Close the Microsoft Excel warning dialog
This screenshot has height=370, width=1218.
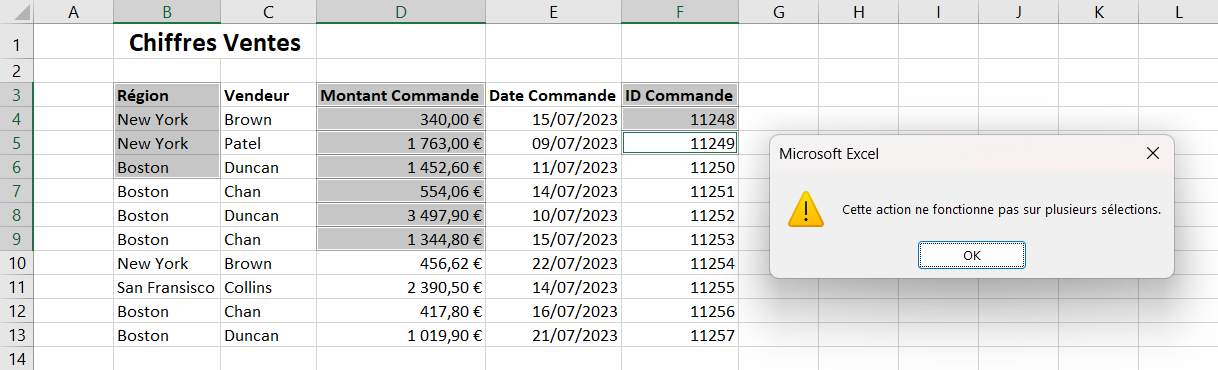(x=1152, y=154)
